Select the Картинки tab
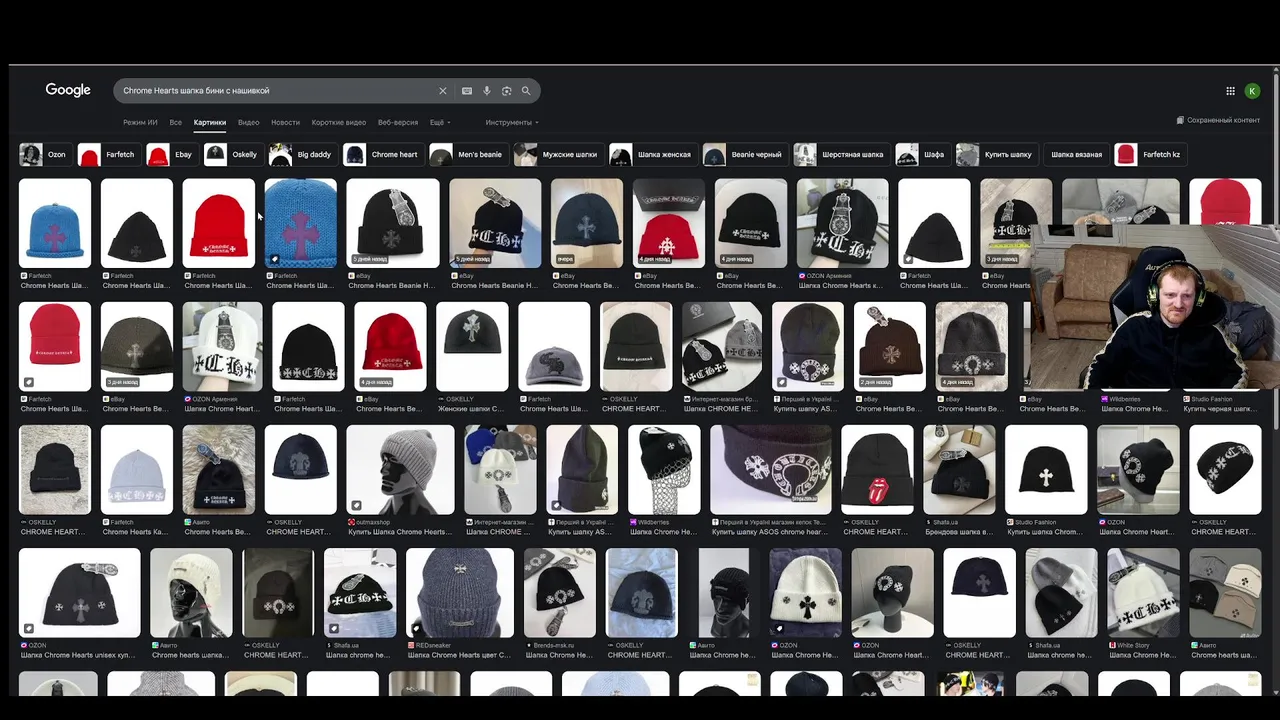Screen dimensions: 1280x720 coord(210,122)
